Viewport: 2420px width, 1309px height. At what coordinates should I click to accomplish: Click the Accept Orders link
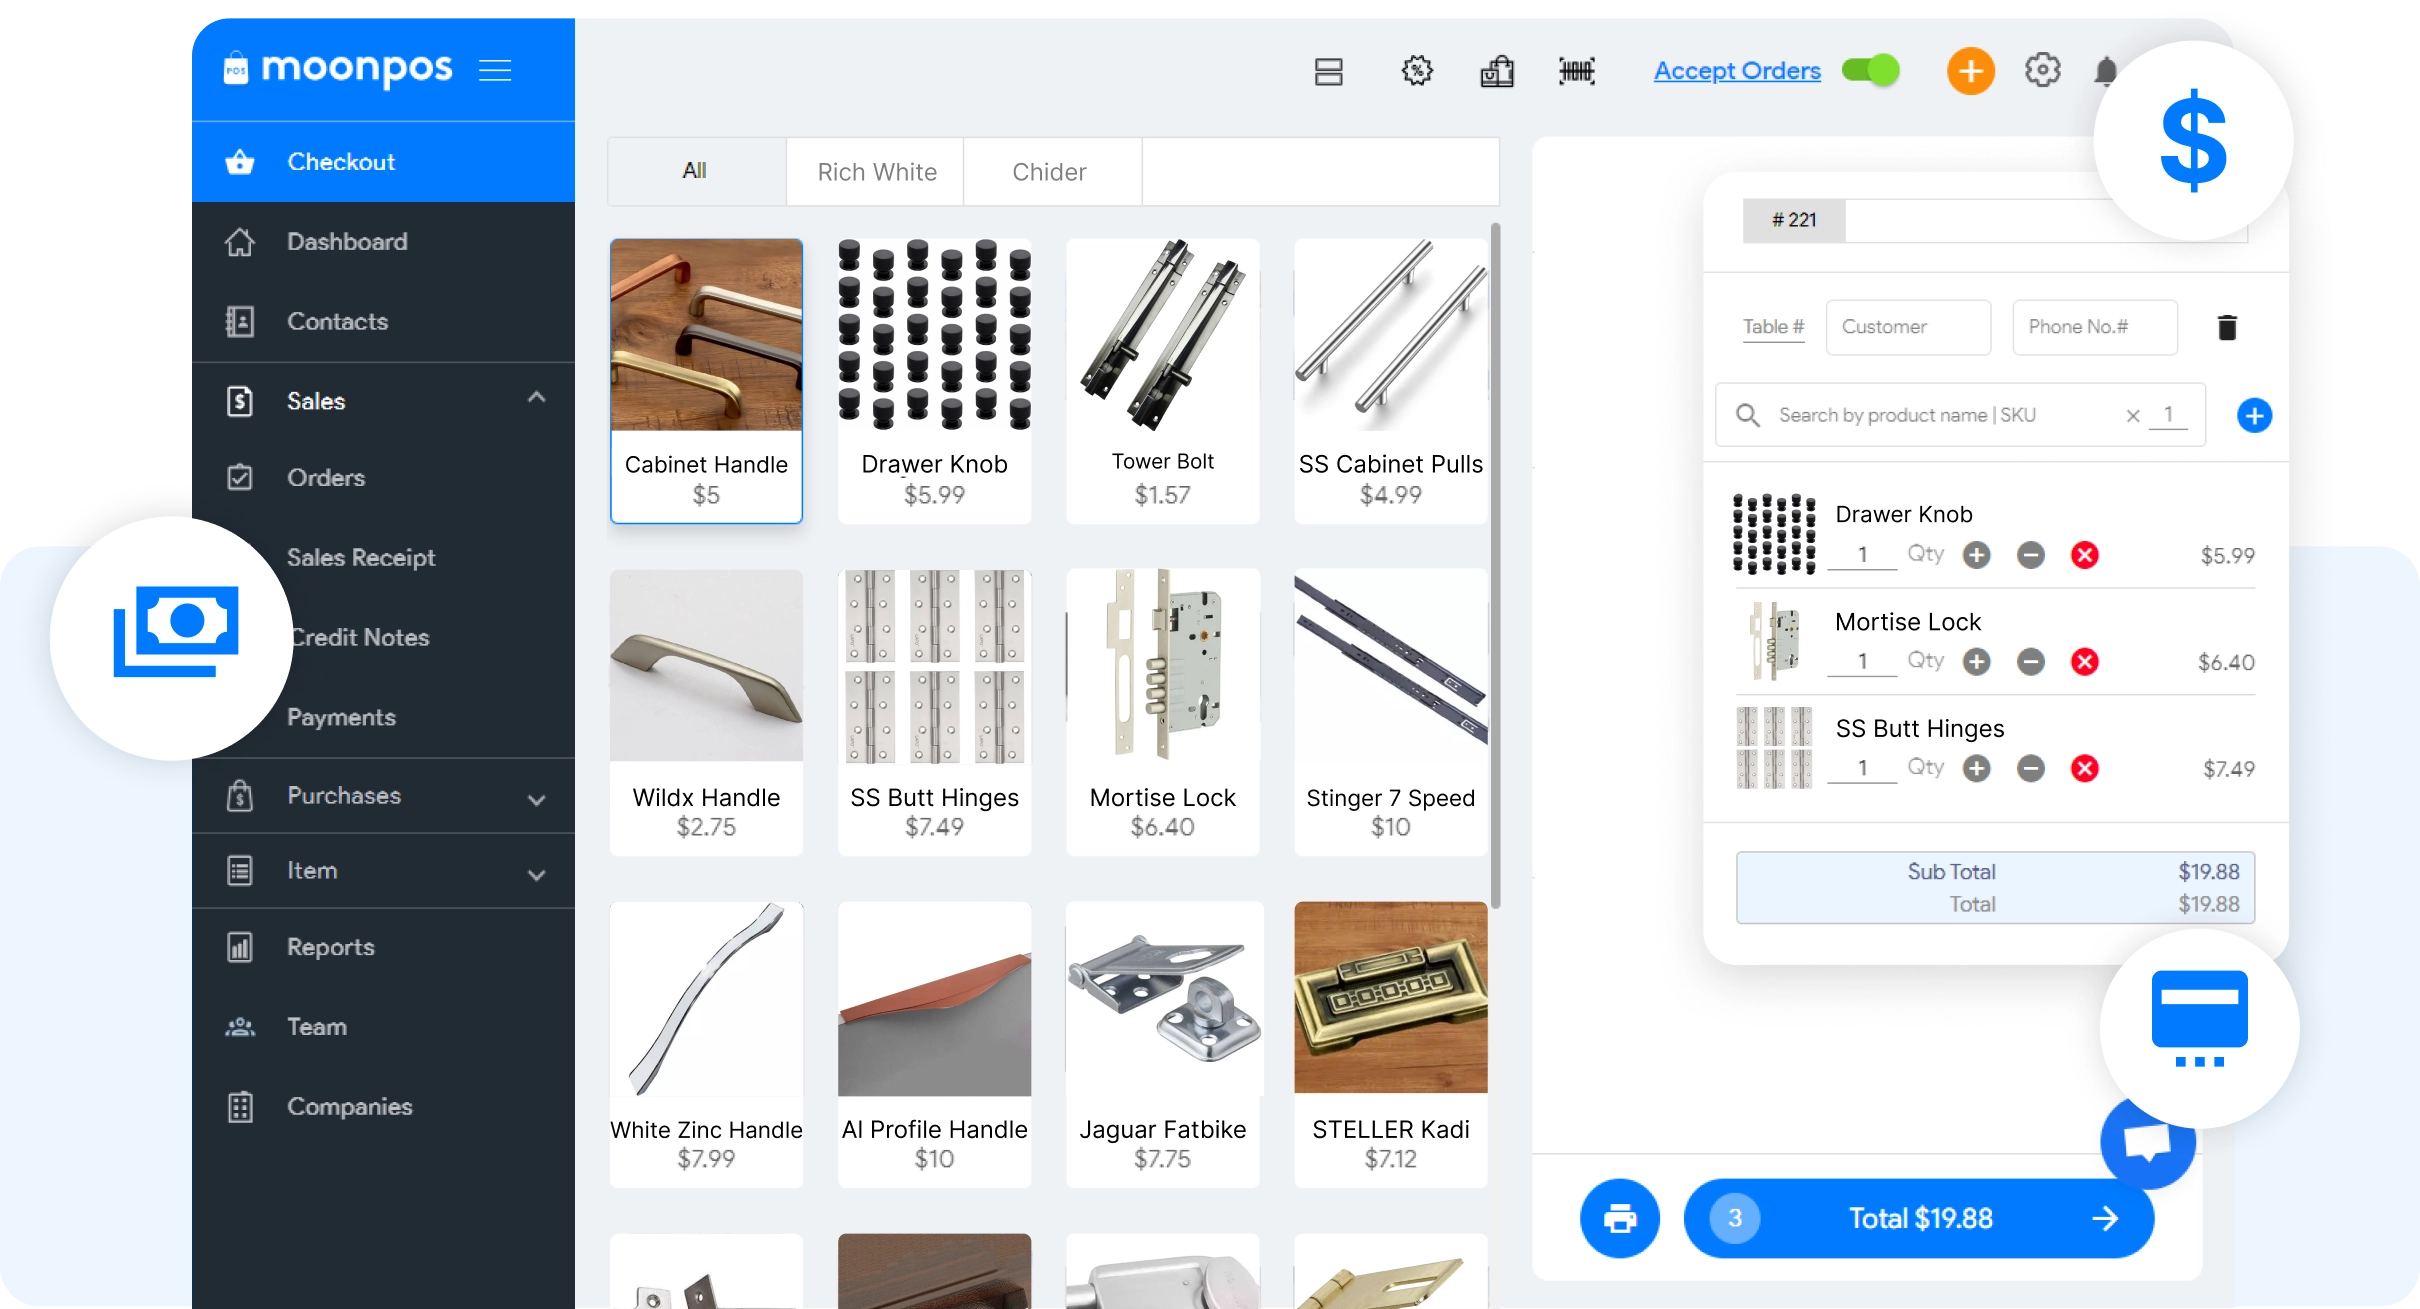click(1736, 71)
